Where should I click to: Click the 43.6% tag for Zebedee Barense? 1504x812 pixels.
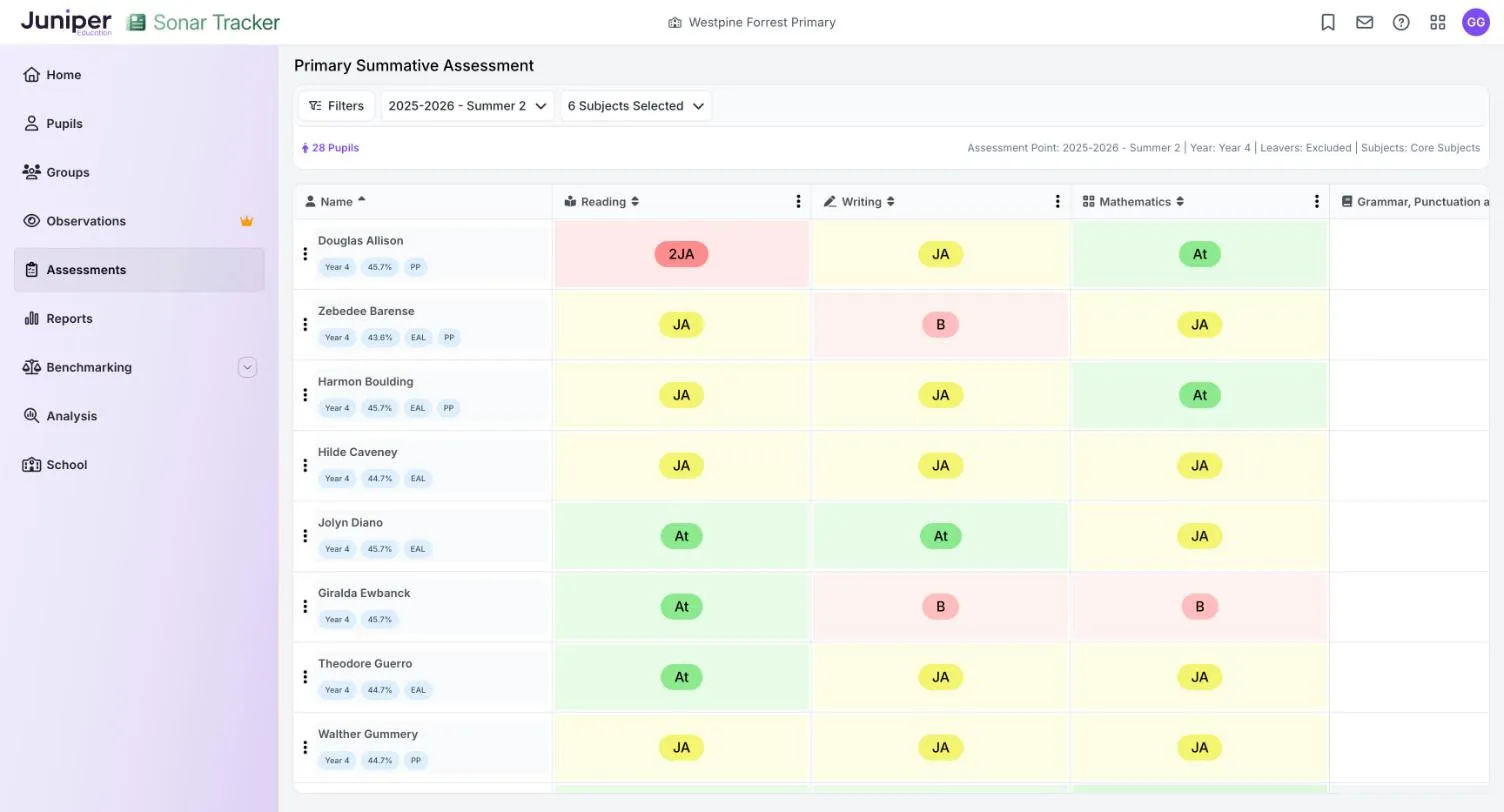click(x=380, y=338)
